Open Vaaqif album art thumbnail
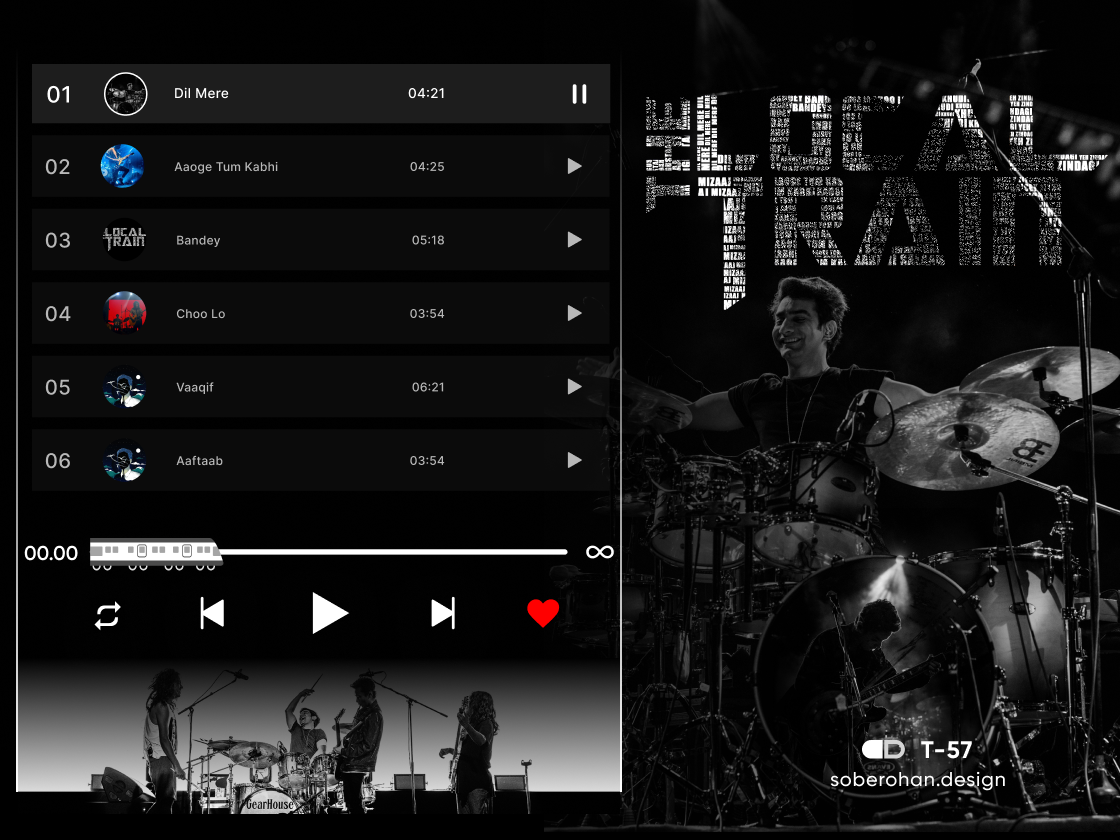This screenshot has height=840, width=1120. coord(125,386)
